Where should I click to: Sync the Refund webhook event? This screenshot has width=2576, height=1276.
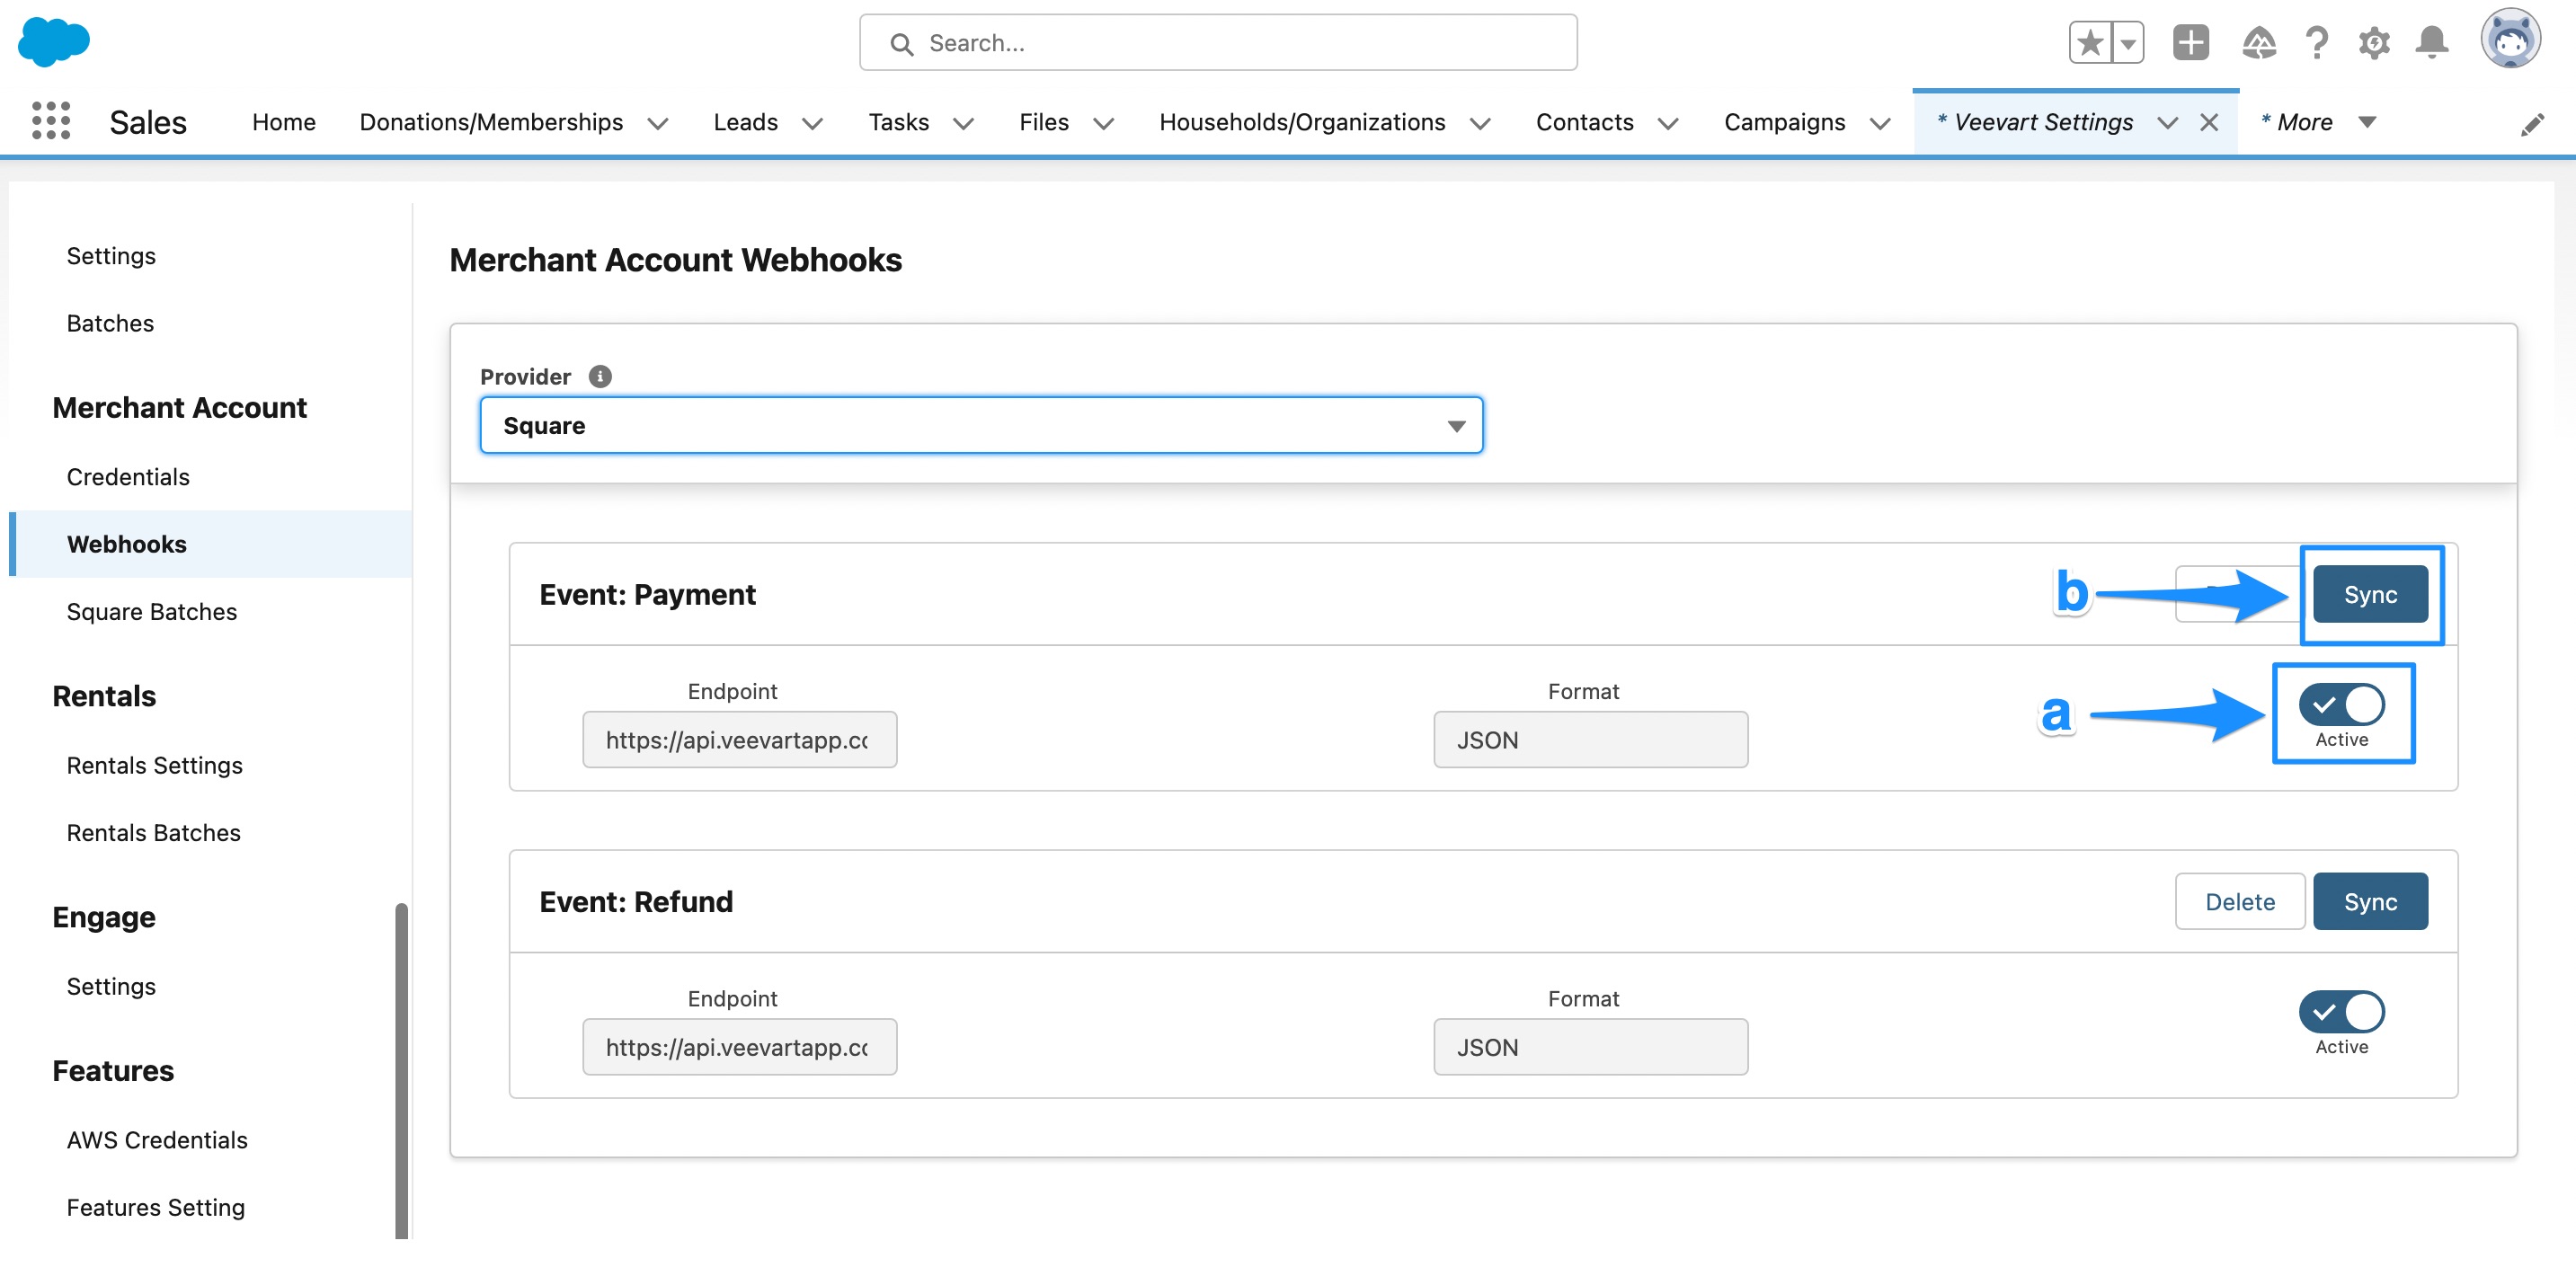click(2370, 900)
